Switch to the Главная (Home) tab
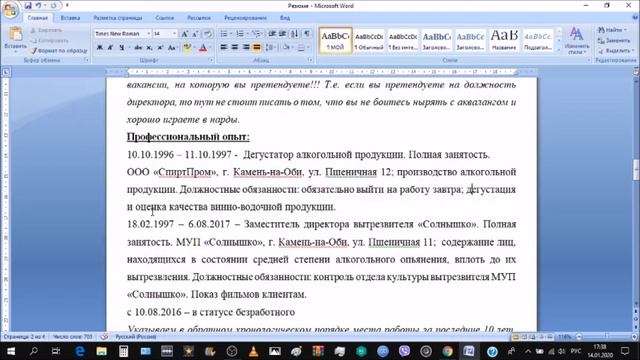The width and height of the screenshot is (640, 360). point(38,18)
